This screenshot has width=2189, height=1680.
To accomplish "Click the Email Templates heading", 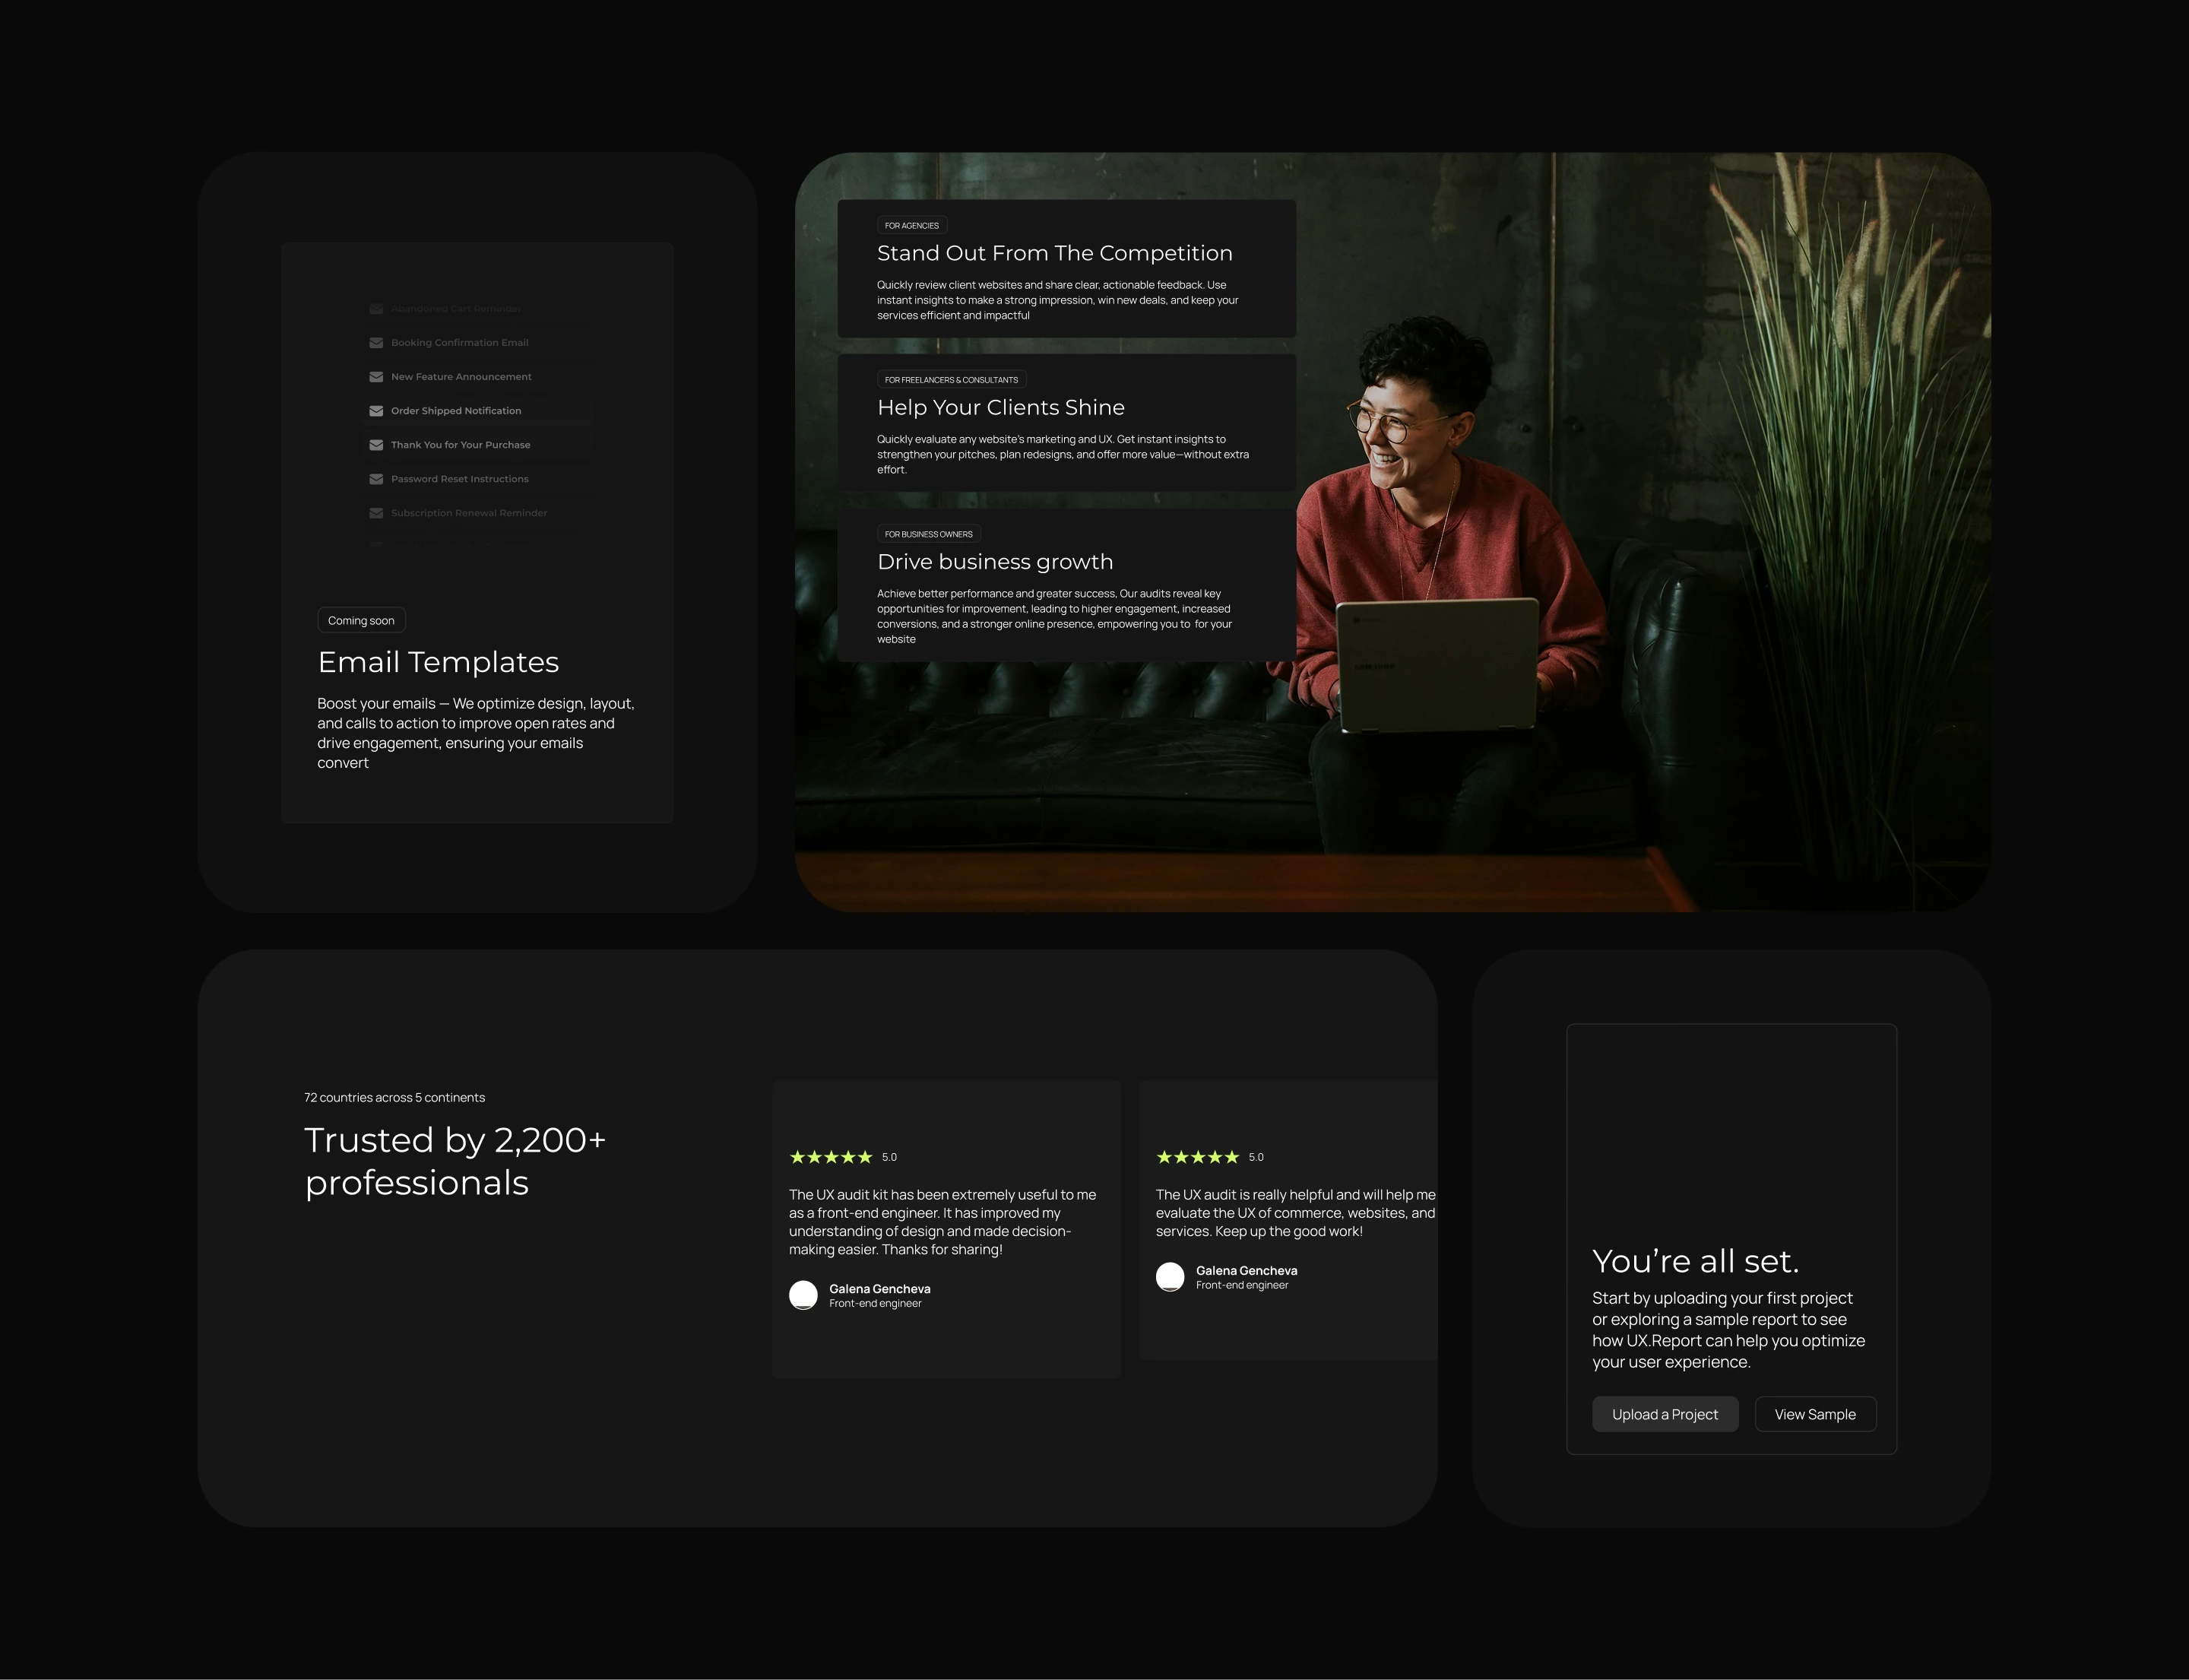I will tap(438, 662).
